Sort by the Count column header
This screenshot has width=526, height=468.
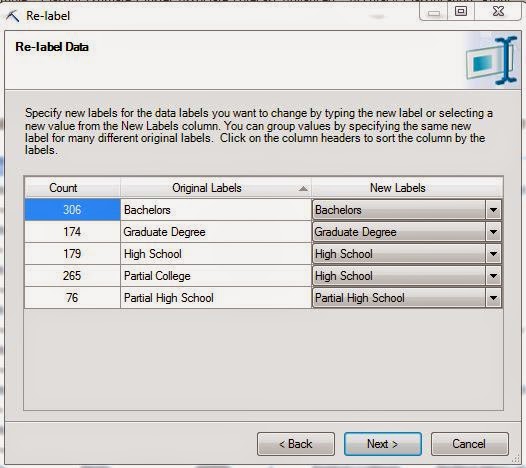(72, 188)
